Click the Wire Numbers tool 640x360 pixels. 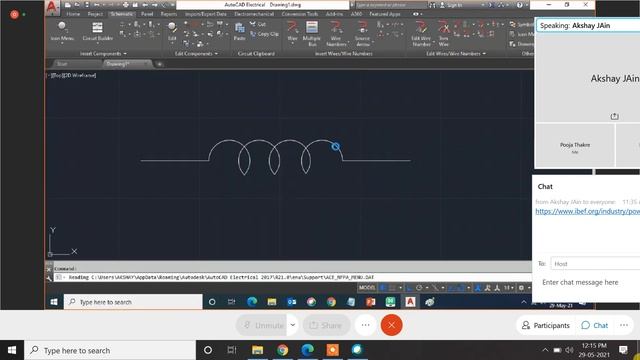point(336,33)
